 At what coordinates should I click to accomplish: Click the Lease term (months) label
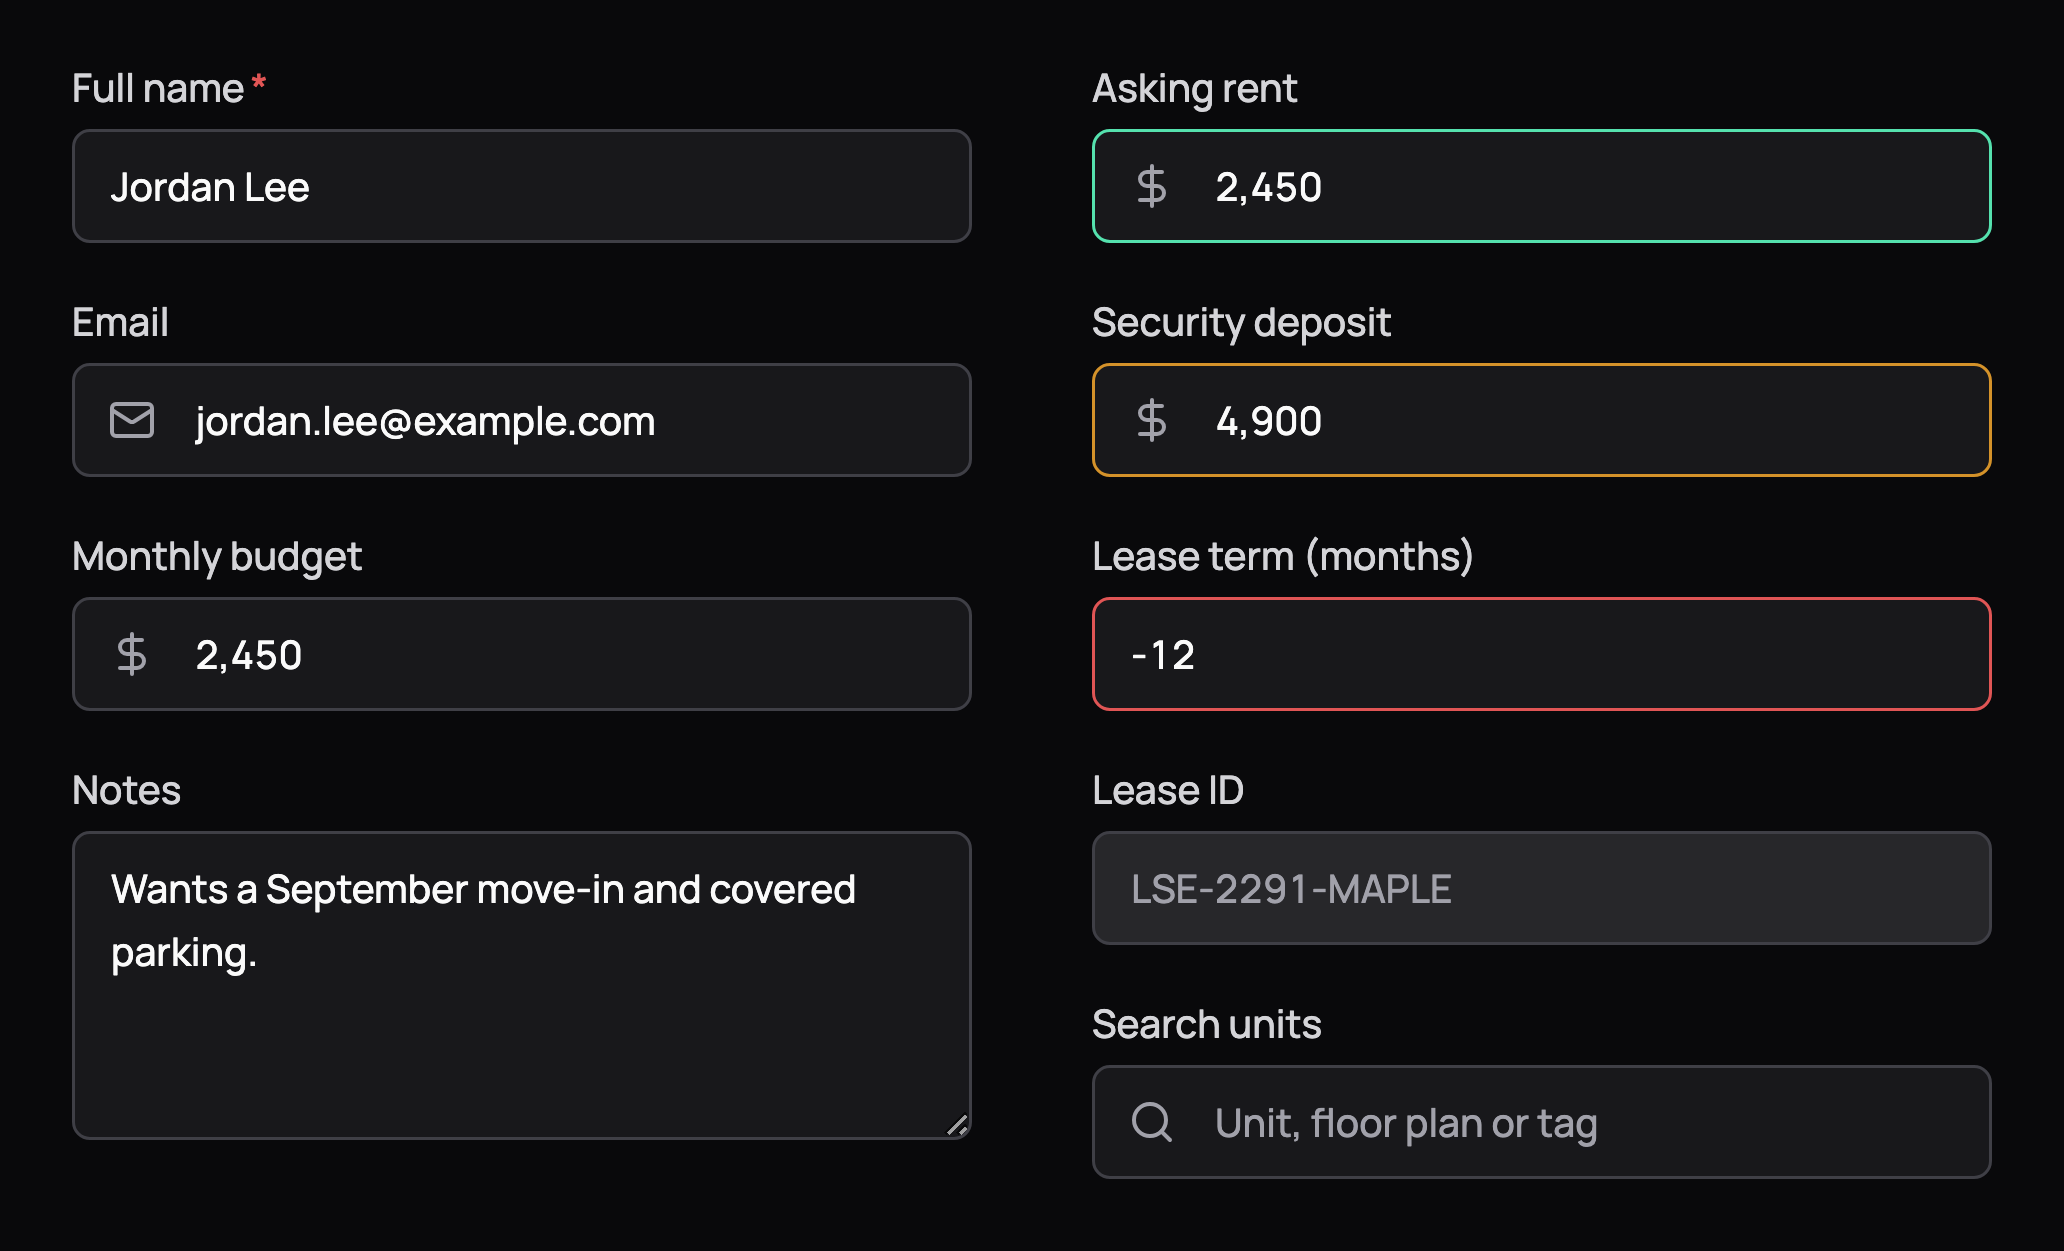click(1283, 557)
